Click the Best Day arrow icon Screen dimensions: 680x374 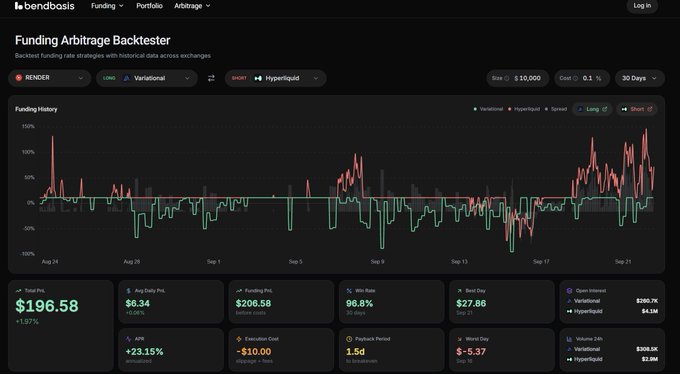pos(459,291)
